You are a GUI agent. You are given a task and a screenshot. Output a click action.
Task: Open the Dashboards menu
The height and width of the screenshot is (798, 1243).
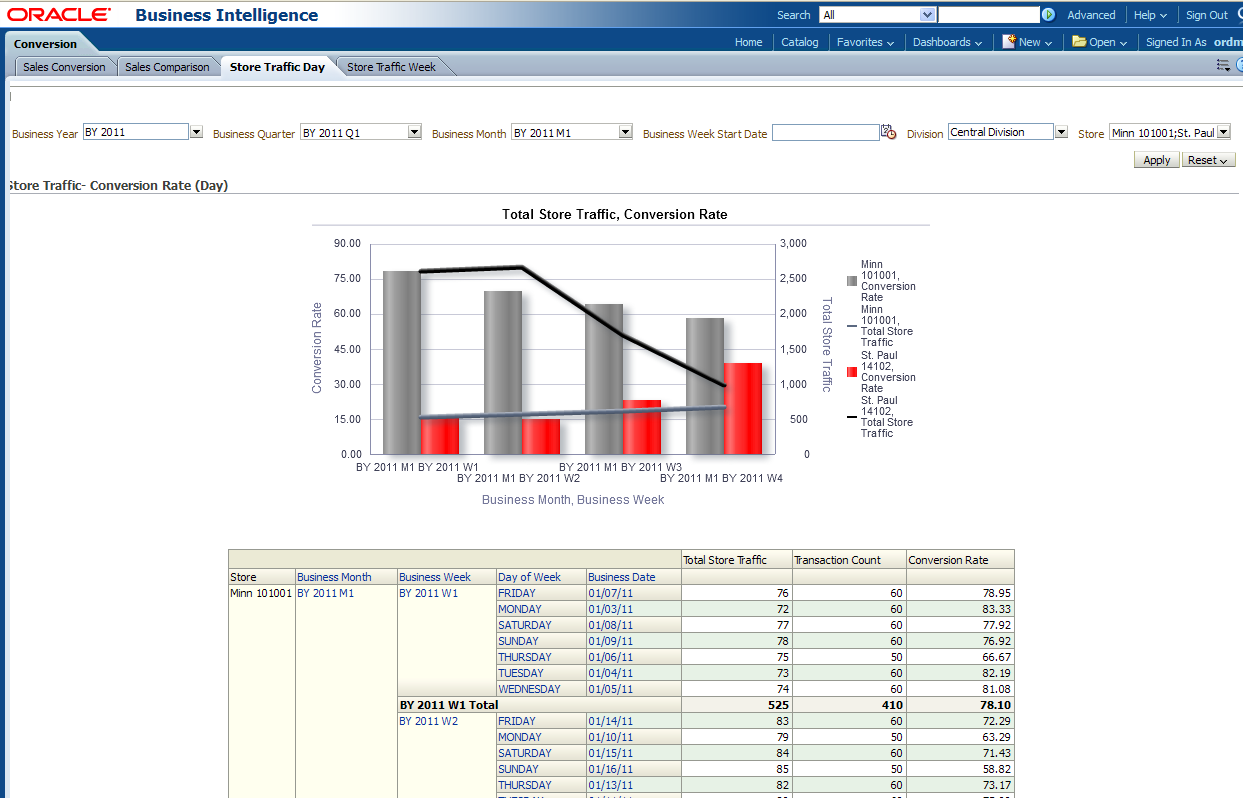coord(947,42)
